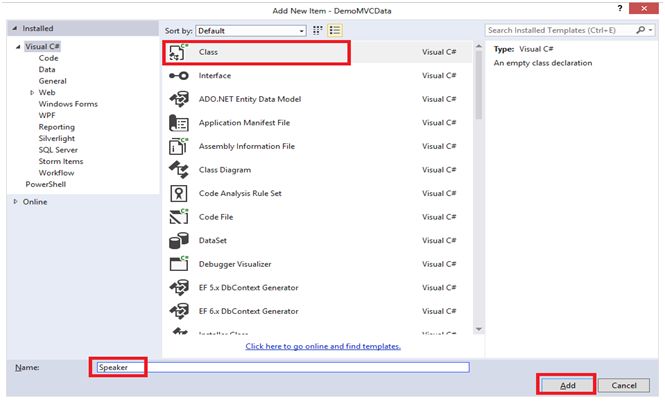Collapse the Visual C# node
The width and height of the screenshot is (665, 401).
(x=18, y=47)
